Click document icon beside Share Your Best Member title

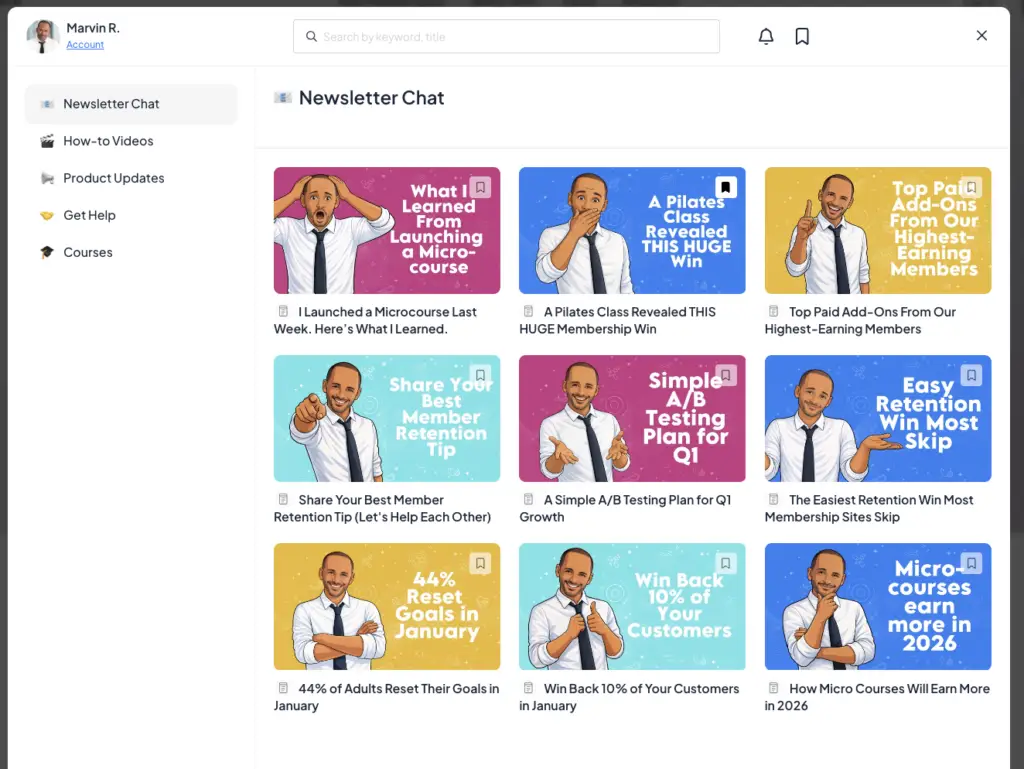(x=283, y=499)
